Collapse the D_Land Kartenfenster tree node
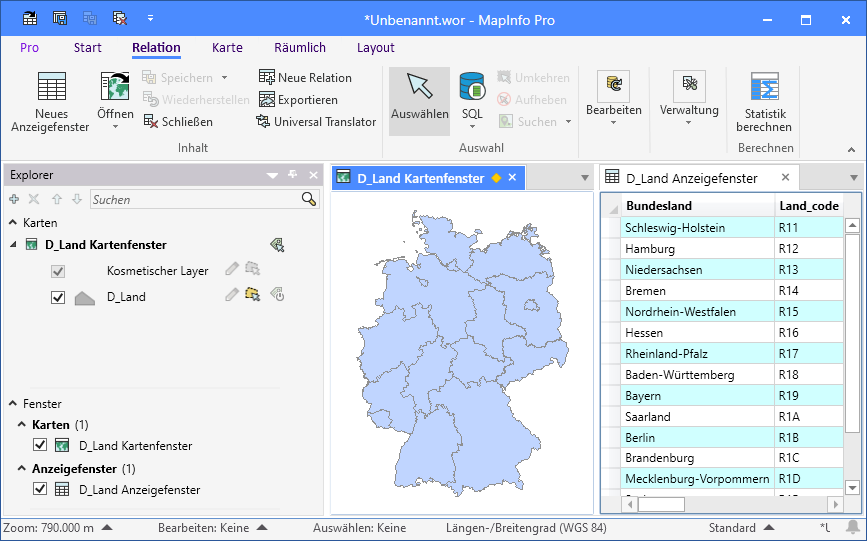This screenshot has width=867, height=541. [x=13, y=245]
